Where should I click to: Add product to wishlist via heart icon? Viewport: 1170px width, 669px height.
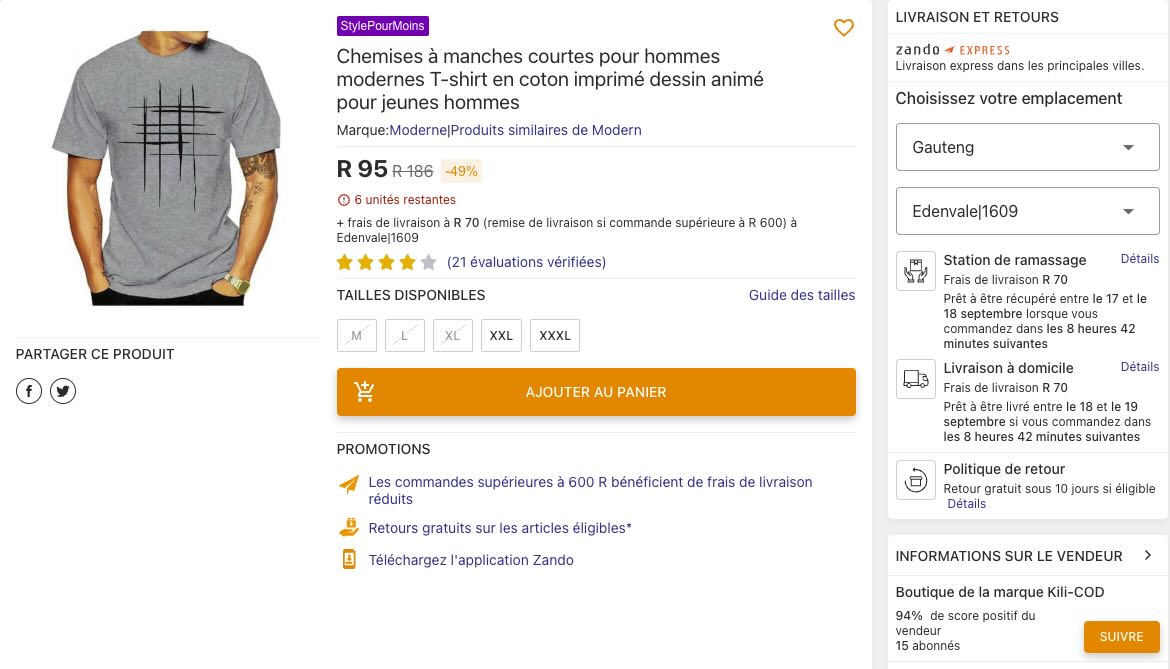(x=844, y=28)
